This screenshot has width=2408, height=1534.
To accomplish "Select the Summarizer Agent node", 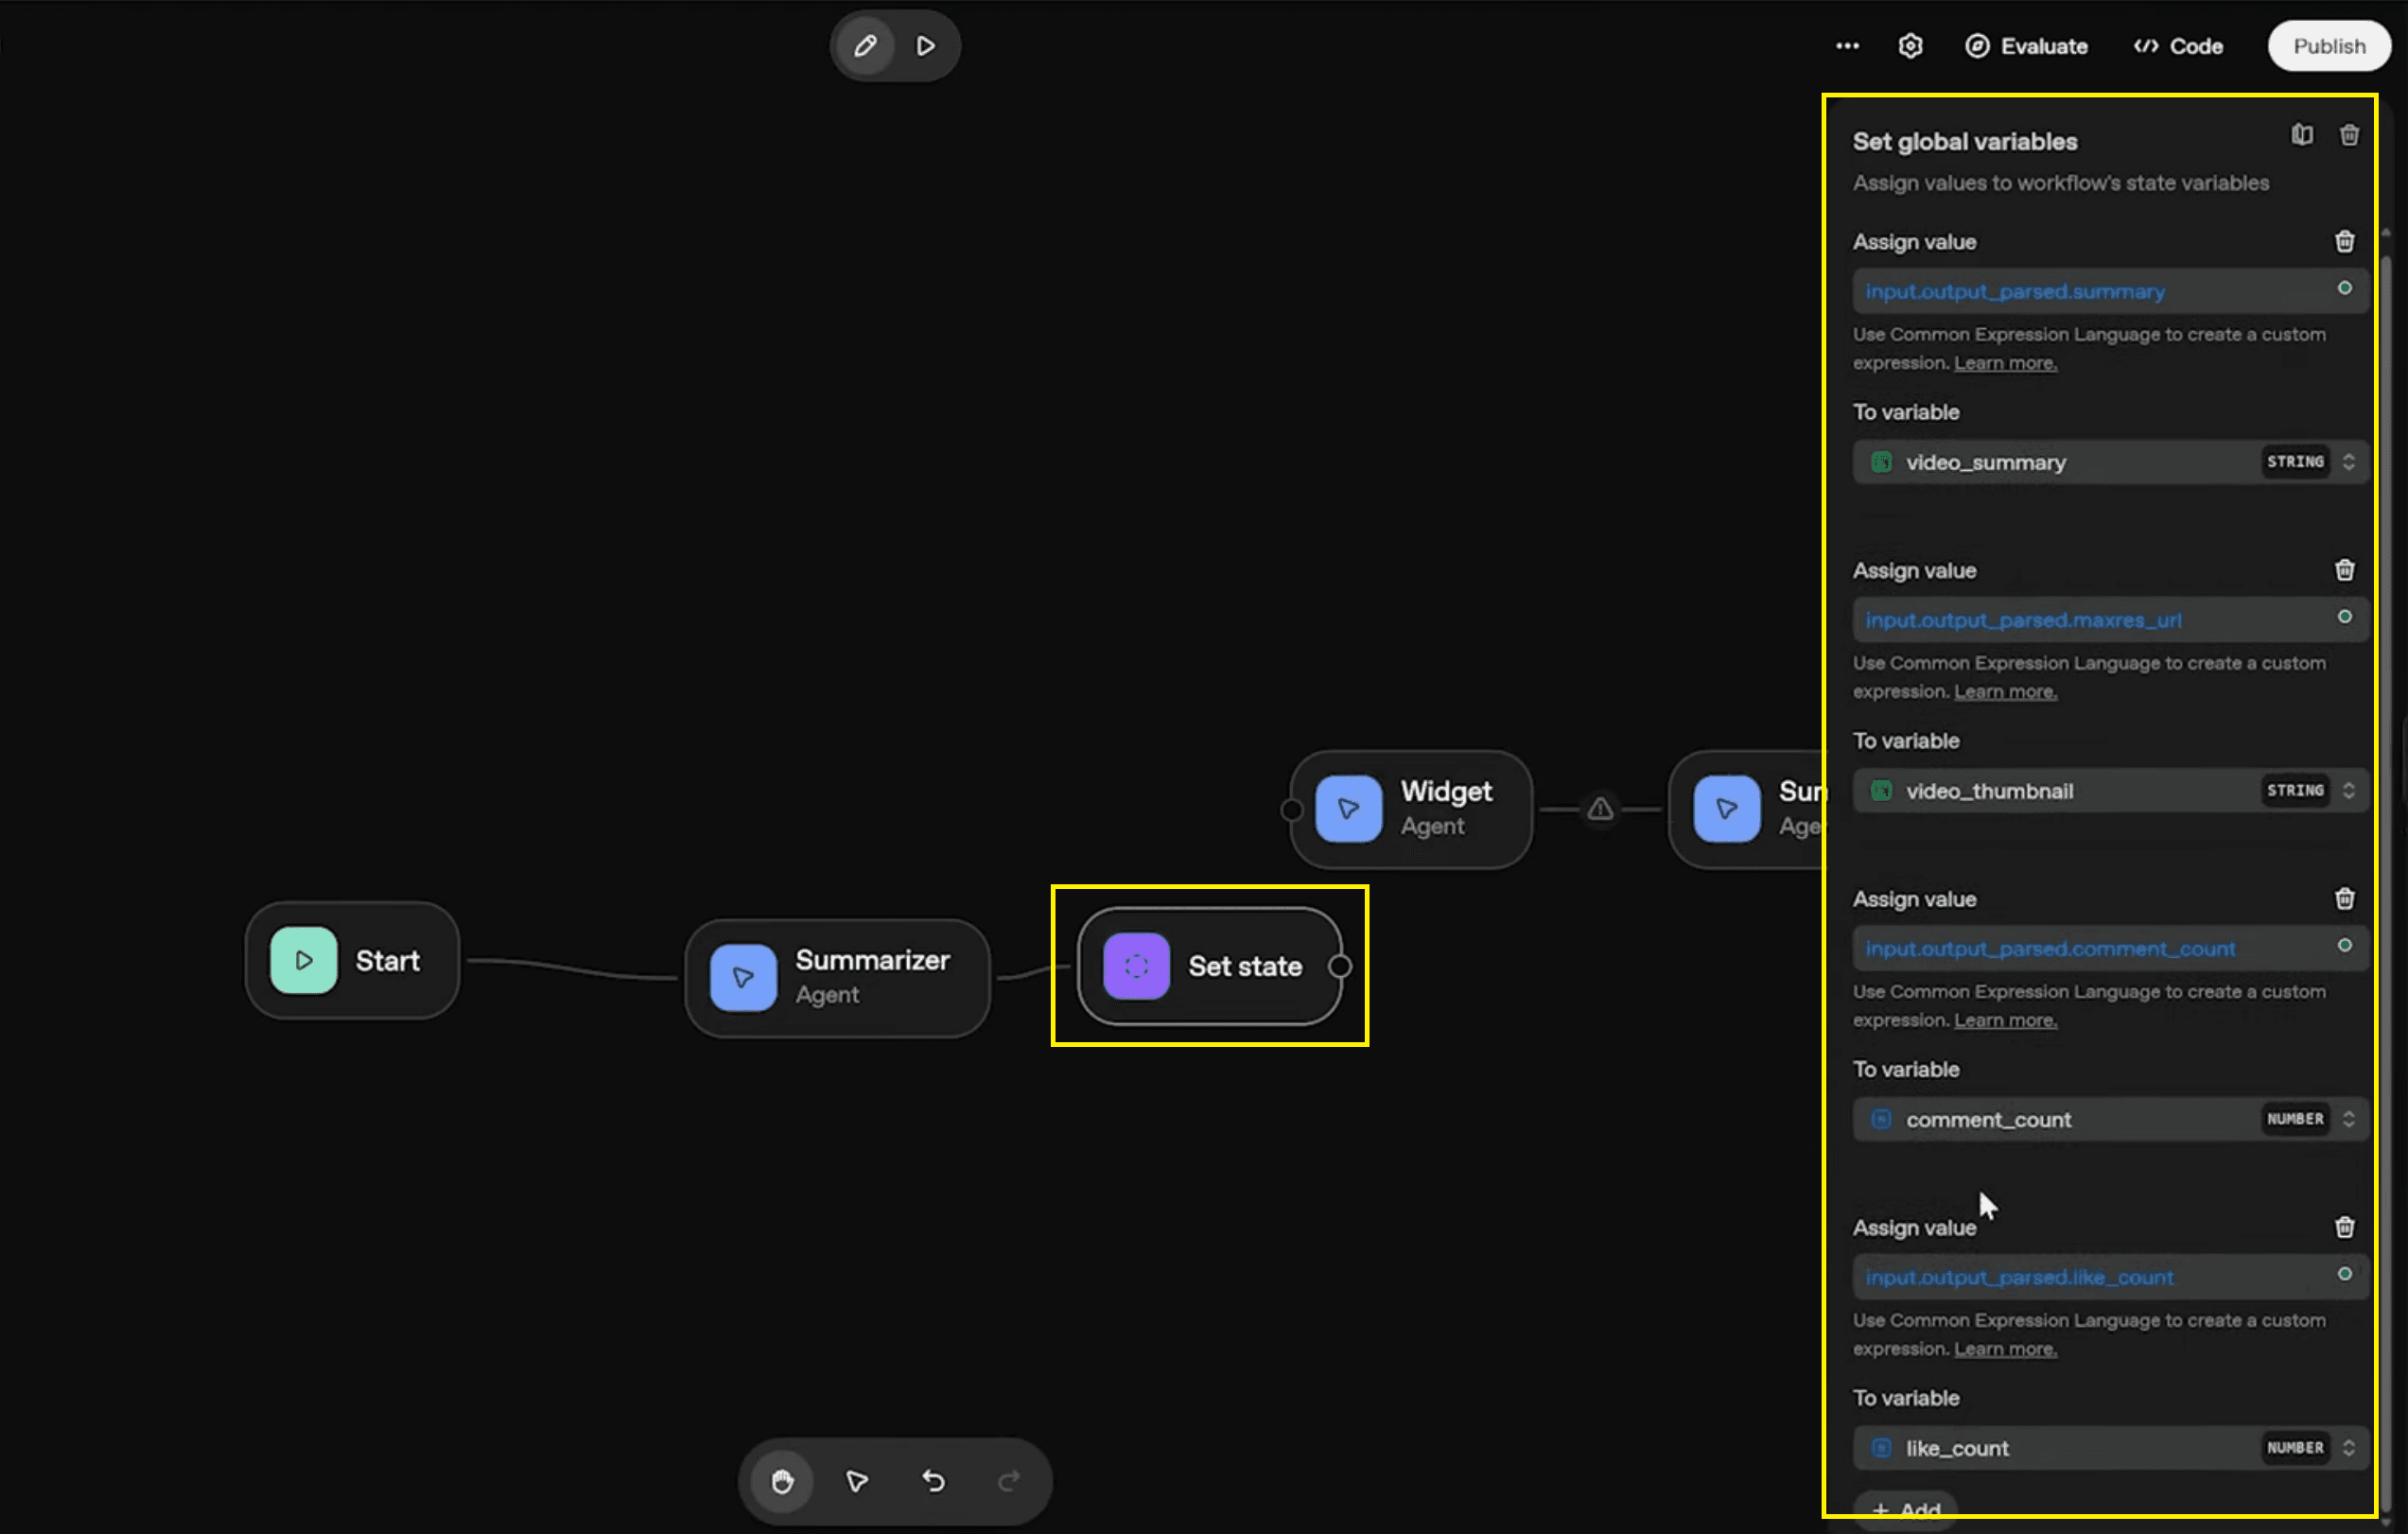I will 838,977.
